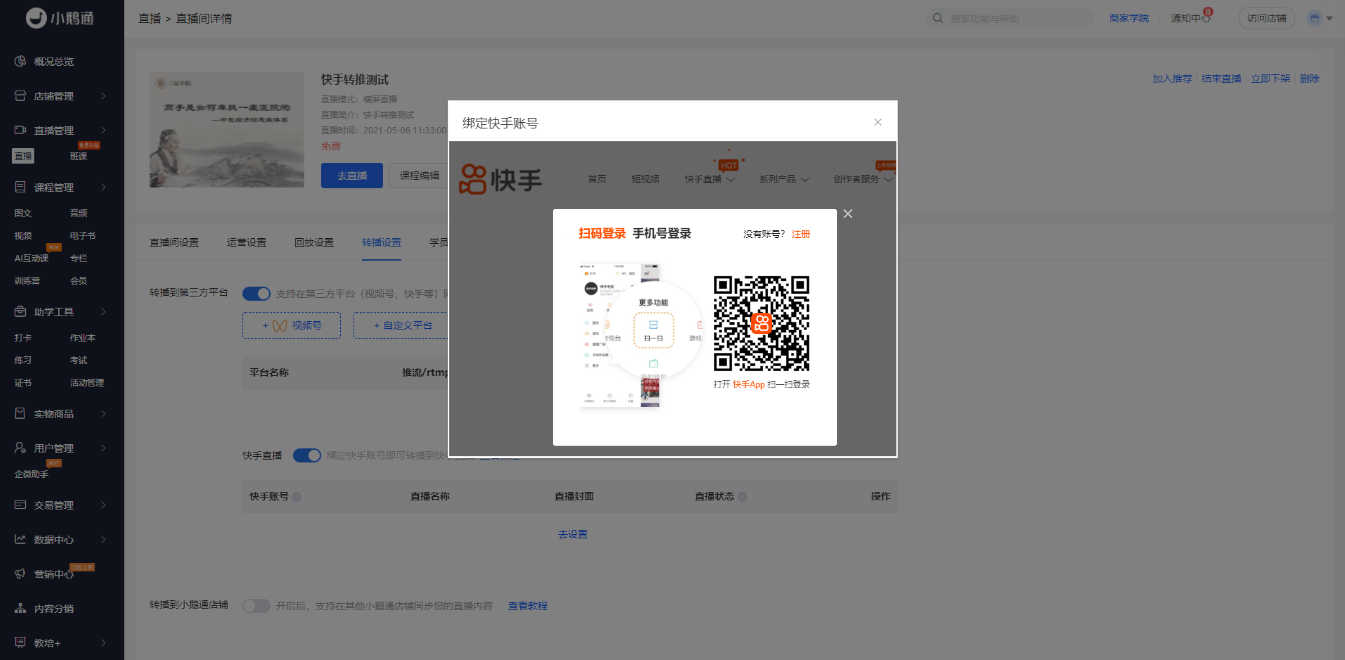Click the red notification badge on 通知中心
Image resolution: width=1345 pixels, height=660 pixels.
tap(1208, 12)
